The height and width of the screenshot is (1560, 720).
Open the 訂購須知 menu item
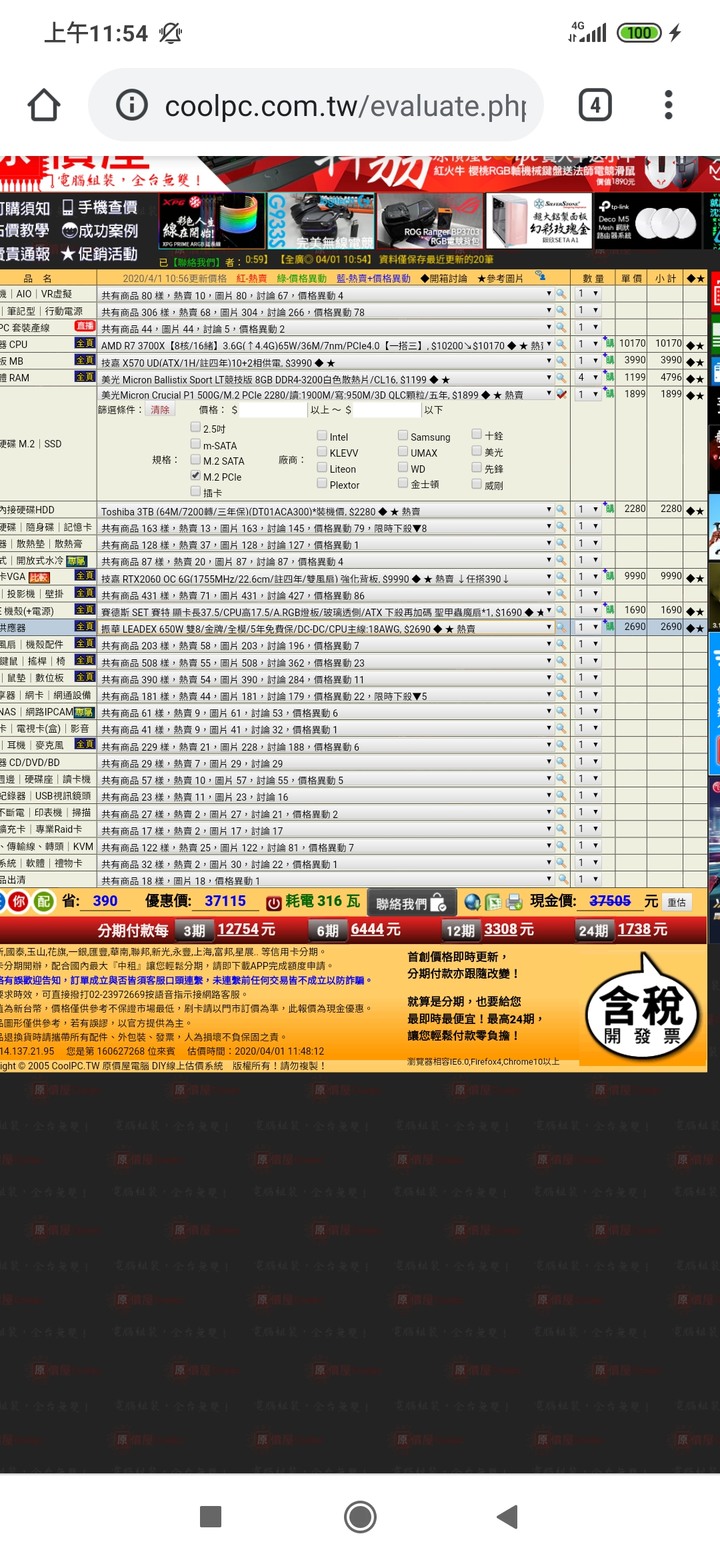point(23,208)
